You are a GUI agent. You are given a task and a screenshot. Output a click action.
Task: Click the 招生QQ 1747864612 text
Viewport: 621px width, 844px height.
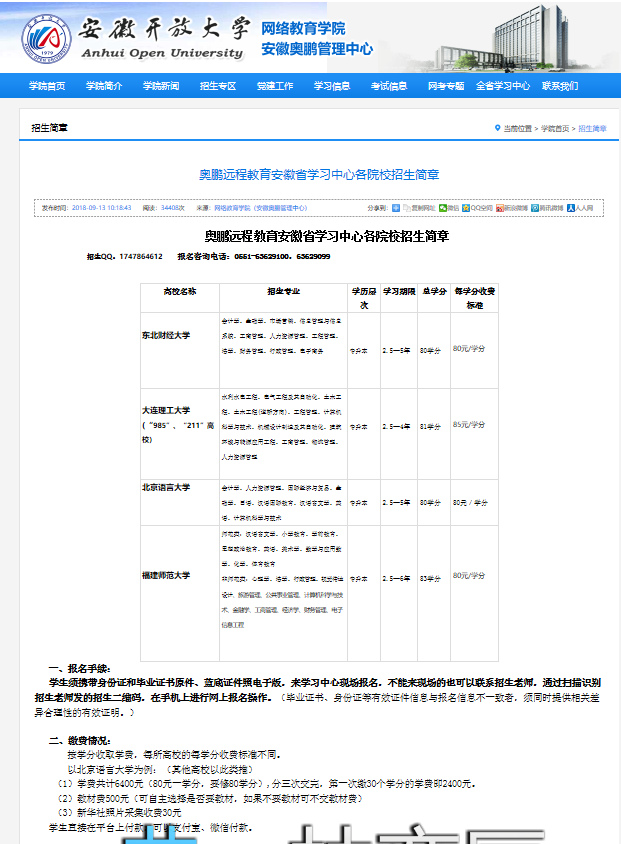[x=125, y=257]
